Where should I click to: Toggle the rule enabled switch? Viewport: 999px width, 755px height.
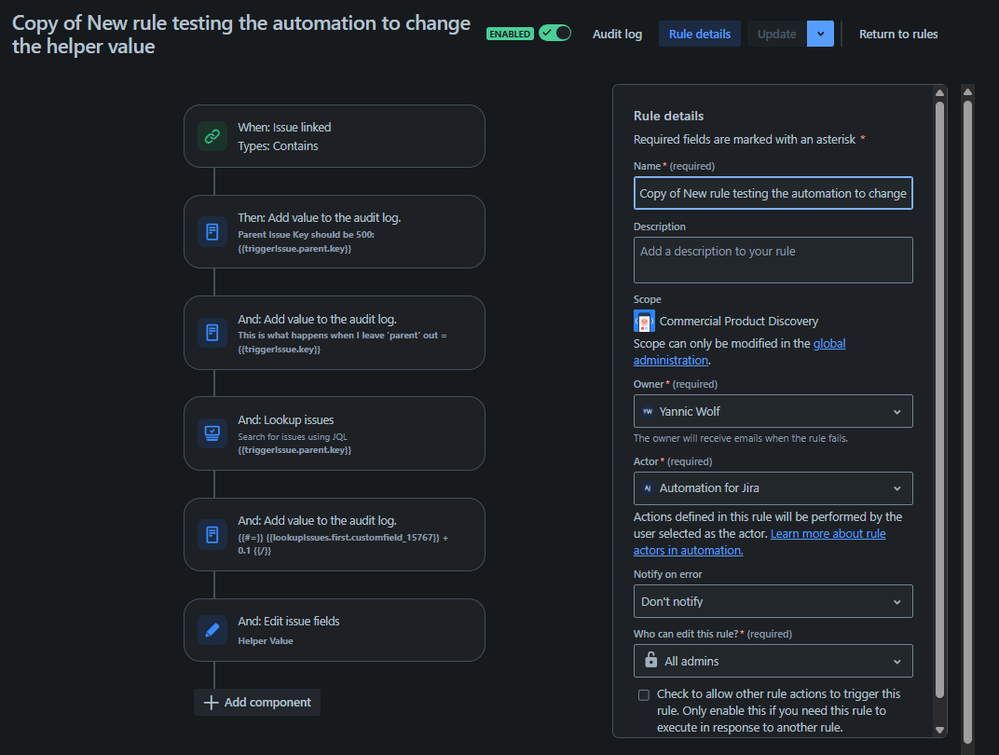pyautogui.click(x=555, y=33)
